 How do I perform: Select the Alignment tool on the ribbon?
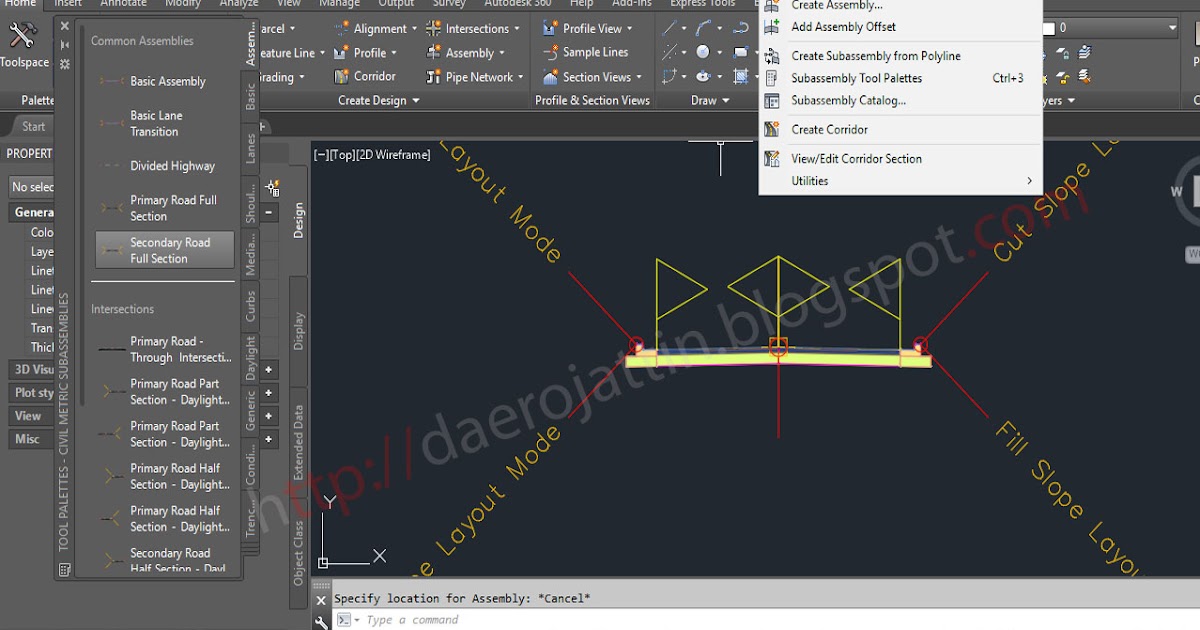[383, 28]
